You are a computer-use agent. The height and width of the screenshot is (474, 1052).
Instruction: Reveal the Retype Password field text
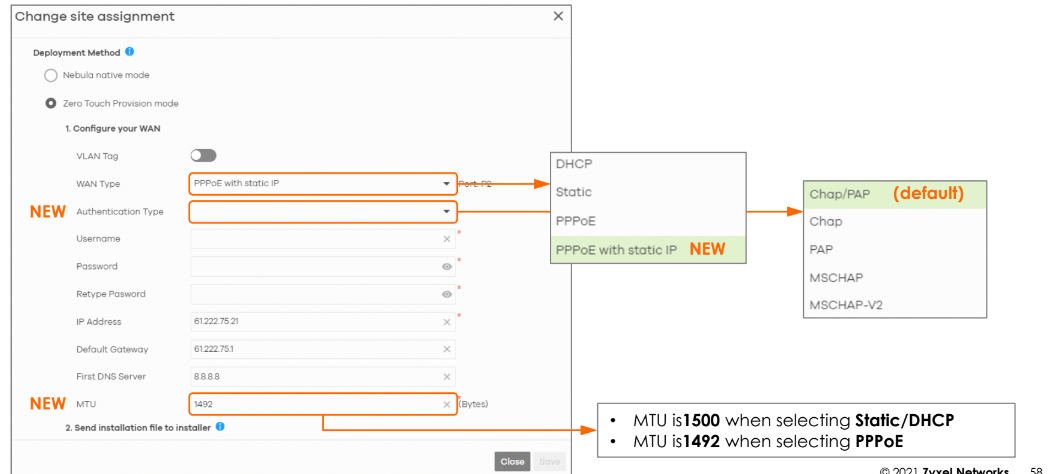pyautogui.click(x=447, y=295)
